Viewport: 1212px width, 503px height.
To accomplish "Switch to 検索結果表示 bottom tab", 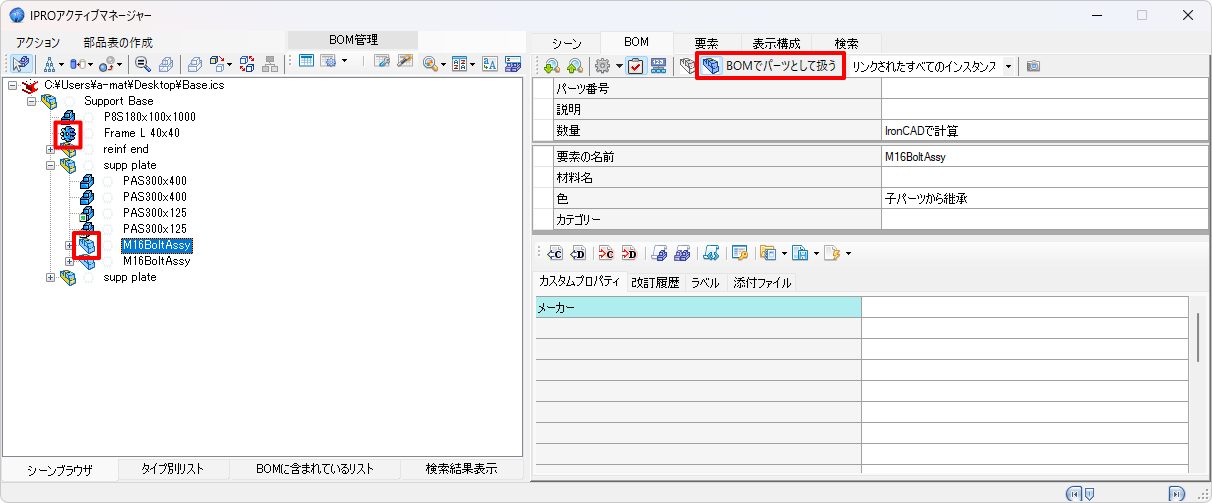I will point(460,469).
